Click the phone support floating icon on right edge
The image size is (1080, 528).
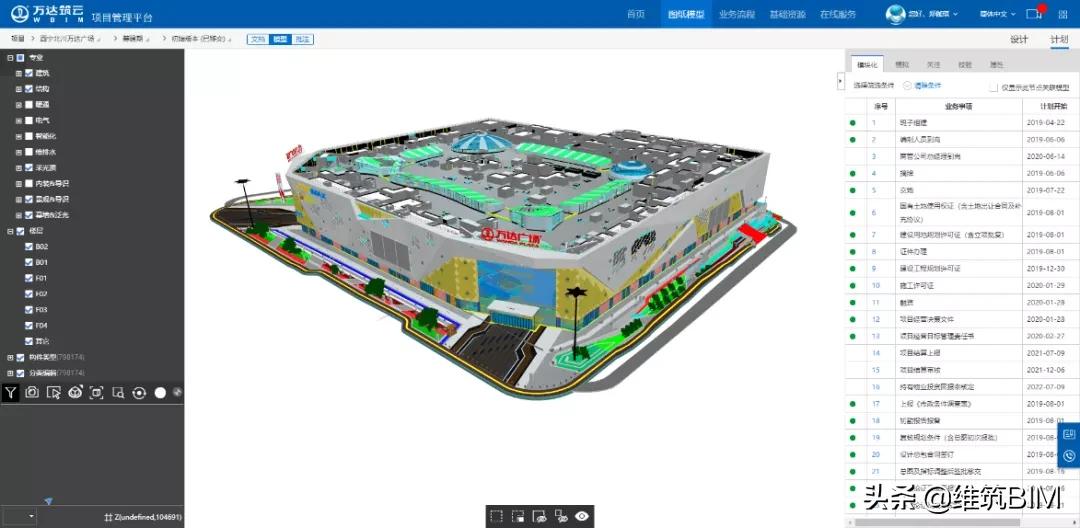click(x=1069, y=456)
